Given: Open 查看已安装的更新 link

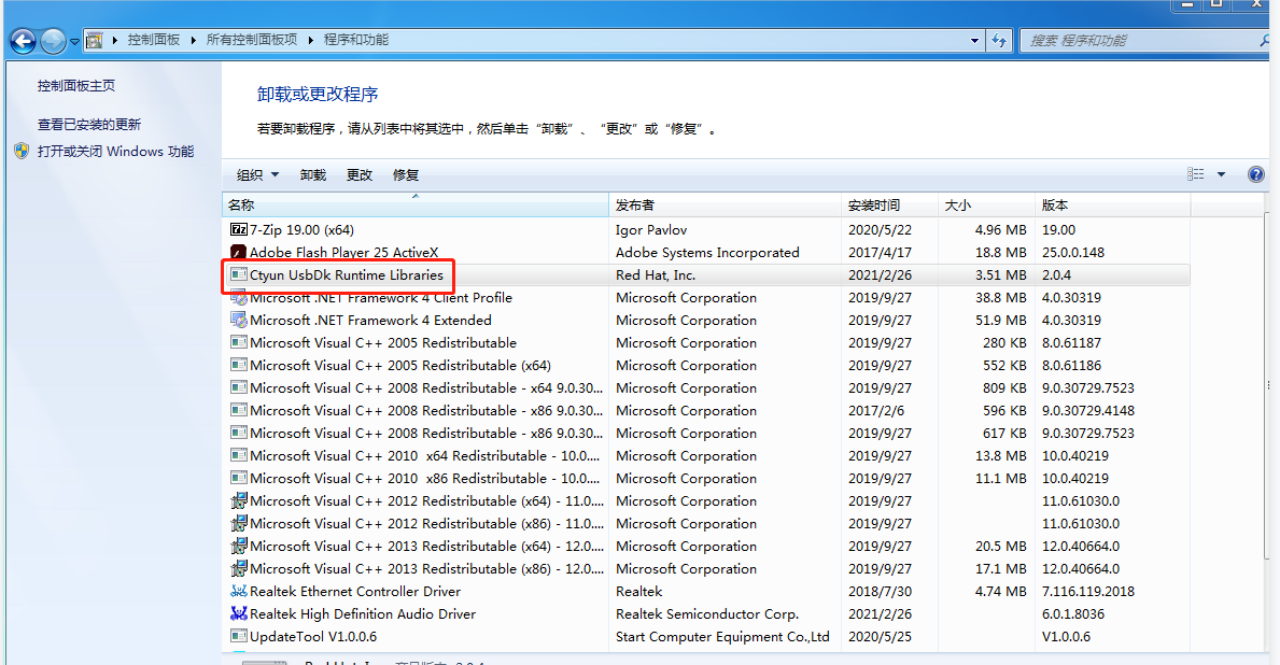Looking at the screenshot, I should [x=89, y=125].
